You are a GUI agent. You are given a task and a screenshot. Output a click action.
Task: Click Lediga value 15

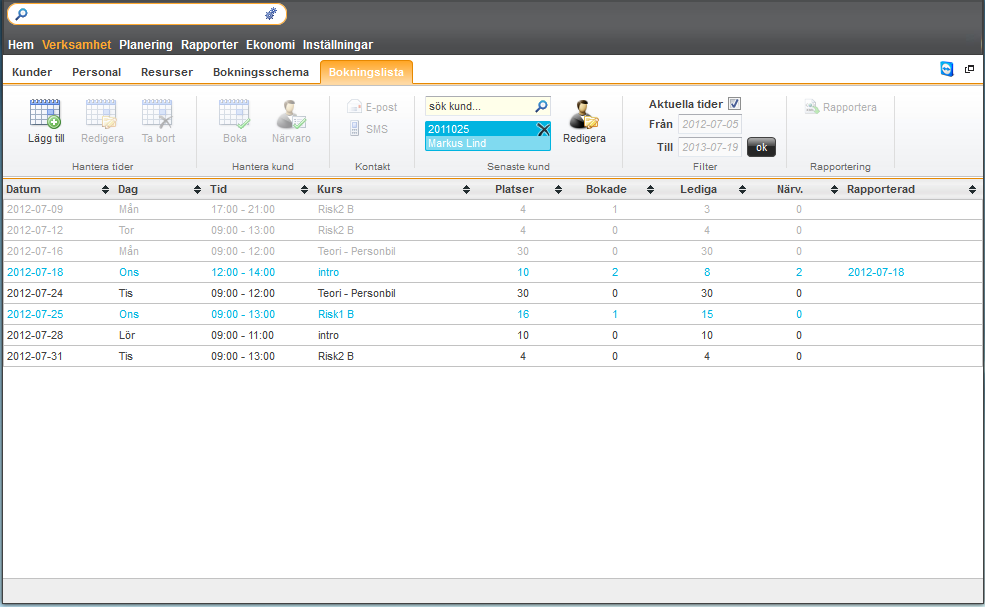tap(707, 314)
